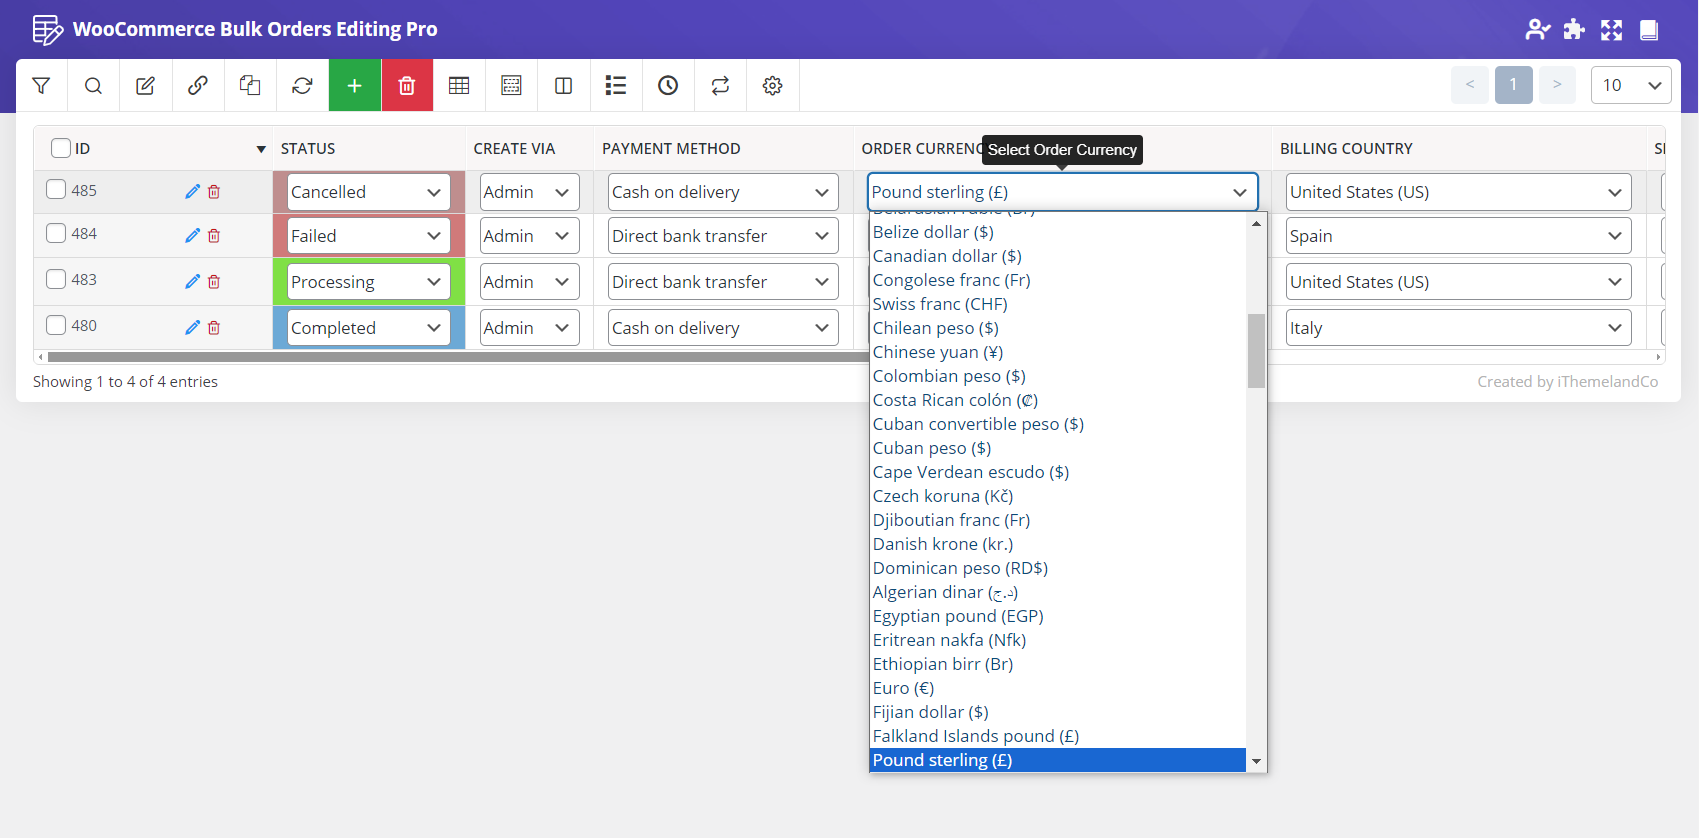Click the search magnifier icon
Screen dimensions: 1699x838
click(93, 86)
